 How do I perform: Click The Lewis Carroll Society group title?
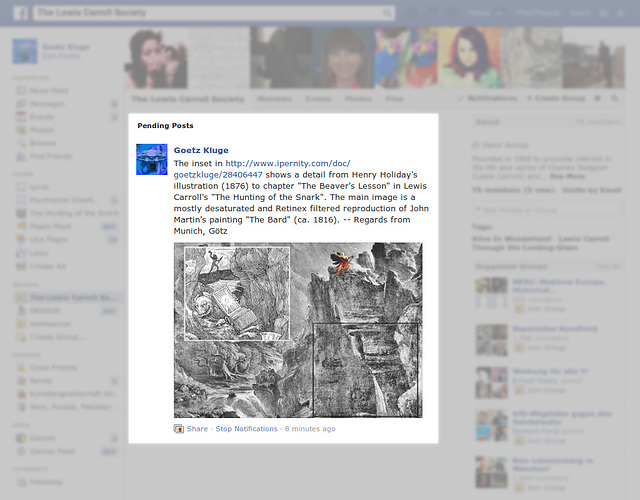click(188, 99)
